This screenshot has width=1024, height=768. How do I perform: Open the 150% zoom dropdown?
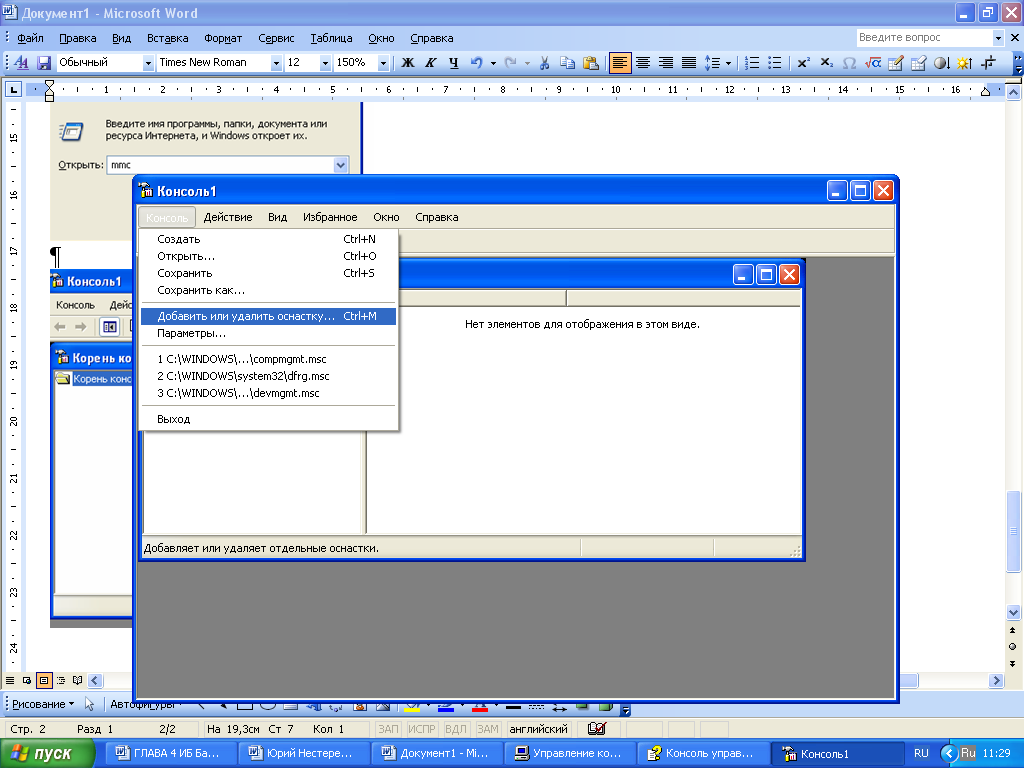pyautogui.click(x=383, y=63)
